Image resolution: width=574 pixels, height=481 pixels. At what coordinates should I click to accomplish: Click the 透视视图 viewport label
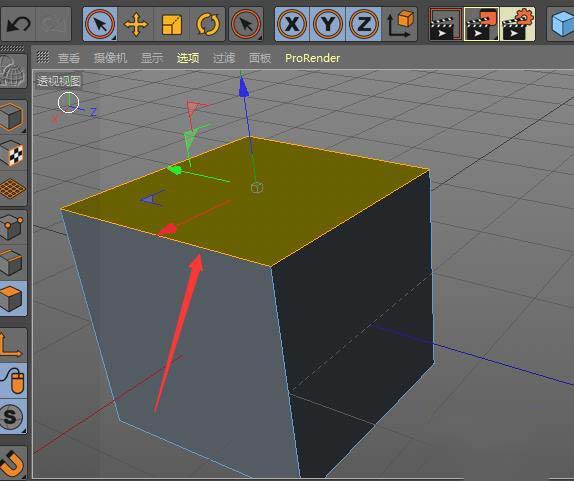click(x=59, y=81)
